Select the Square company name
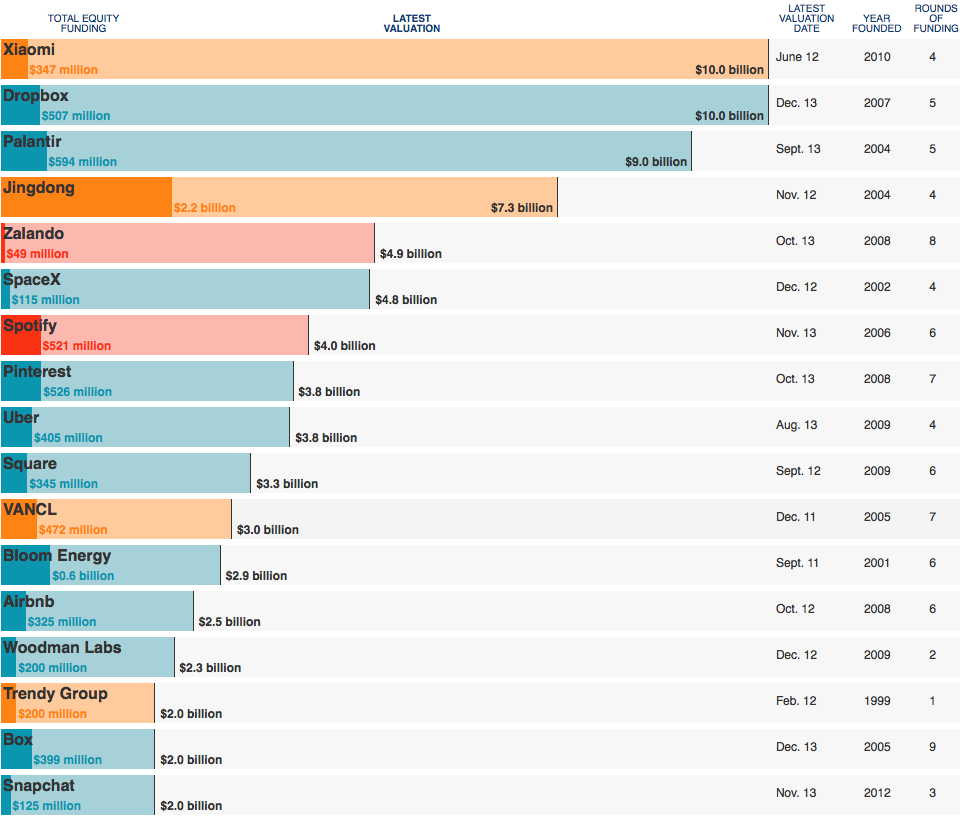 (x=29, y=464)
